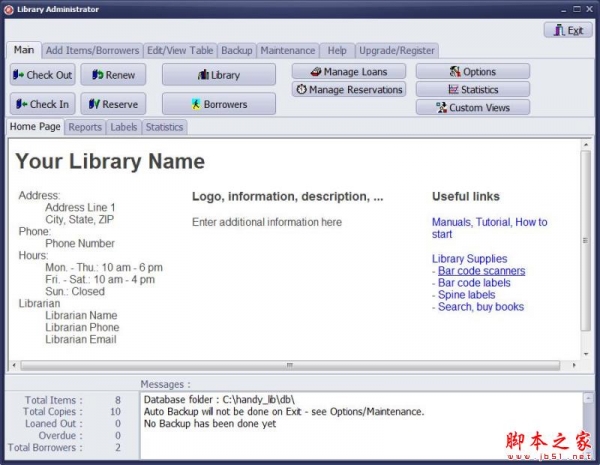Click the Manage Reservations button label

[356, 90]
